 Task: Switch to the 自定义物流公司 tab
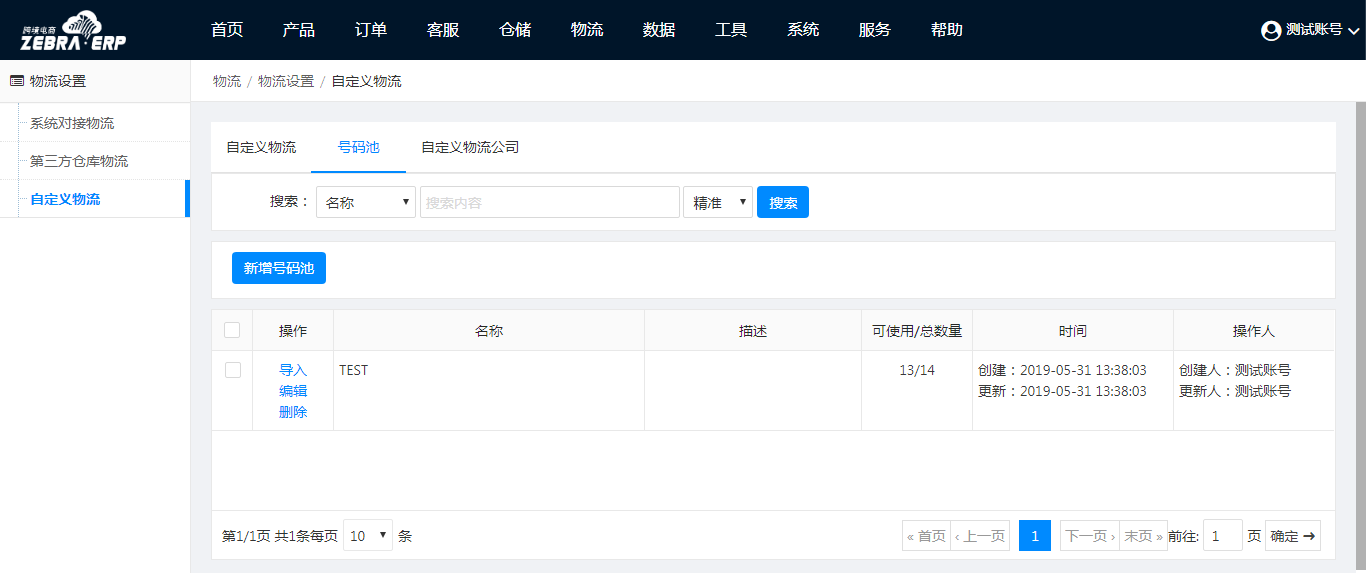470,147
